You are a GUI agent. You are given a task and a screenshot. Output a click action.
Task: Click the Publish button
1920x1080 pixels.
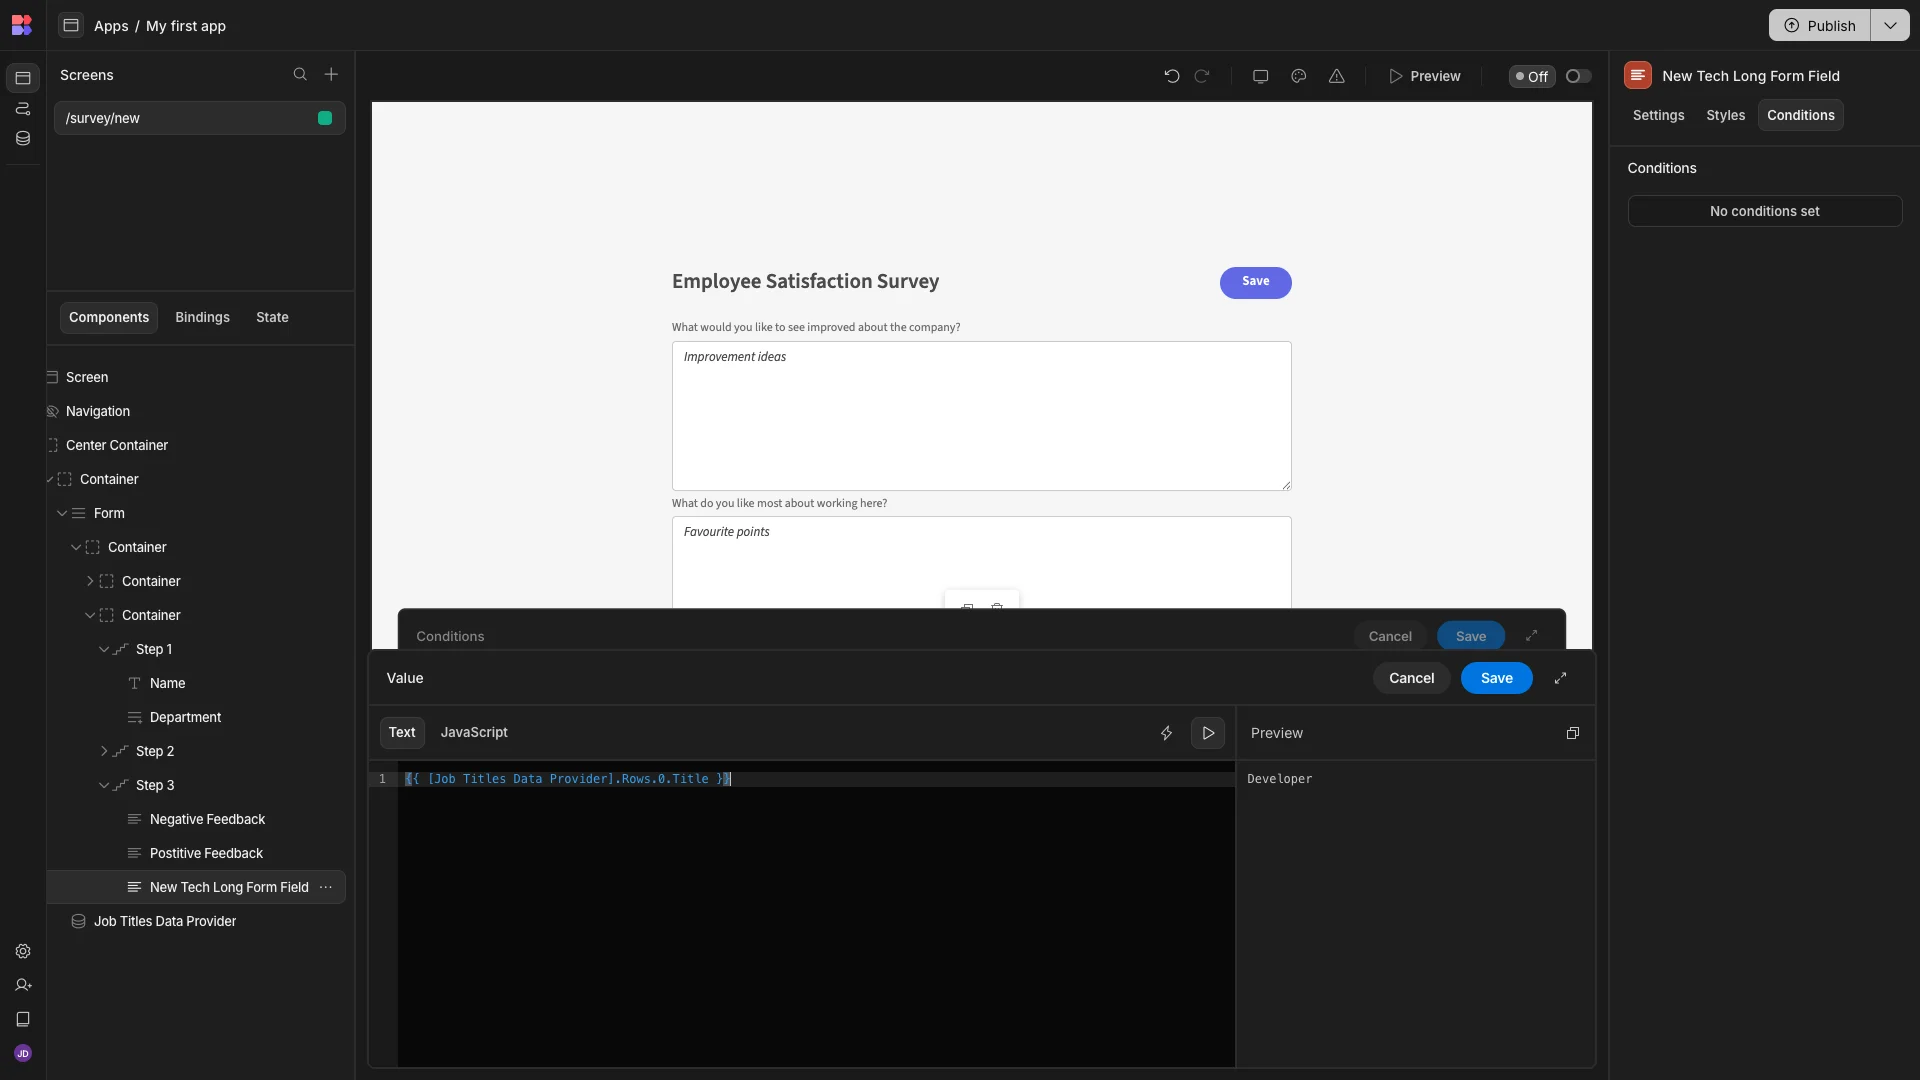(1820, 25)
